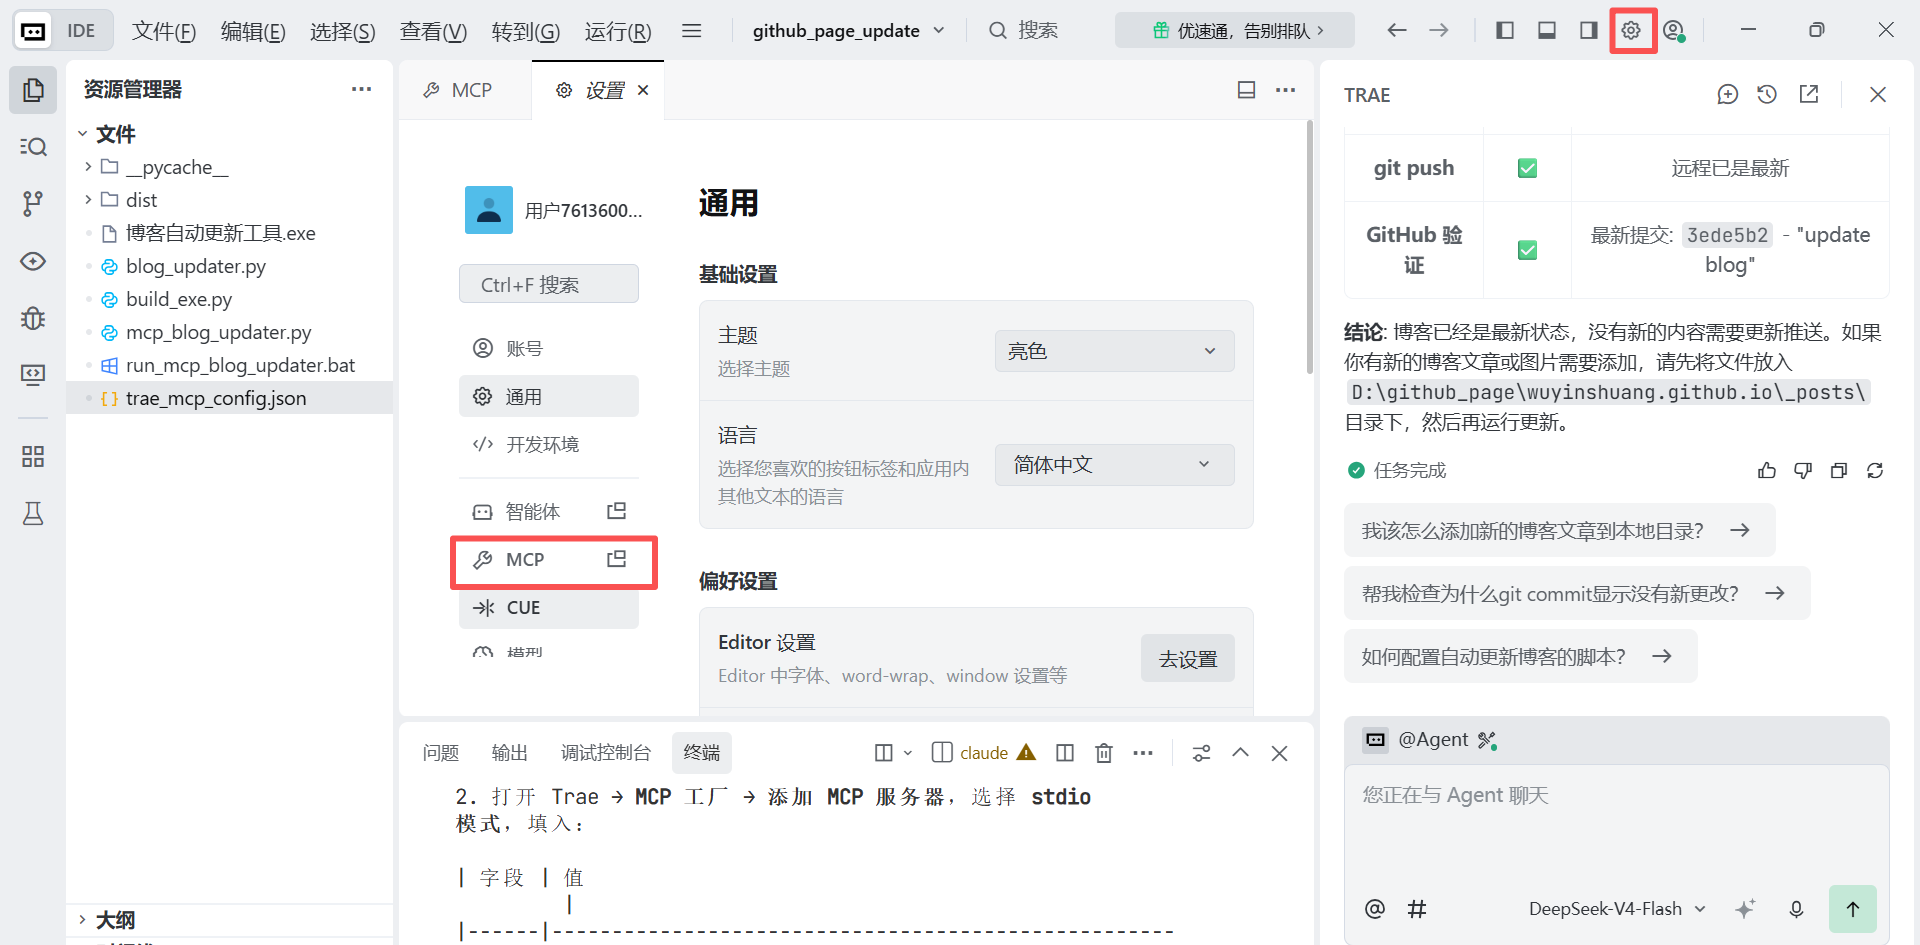Start a new chat in TRAE panel
This screenshot has width=1920, height=945.
1728,94
